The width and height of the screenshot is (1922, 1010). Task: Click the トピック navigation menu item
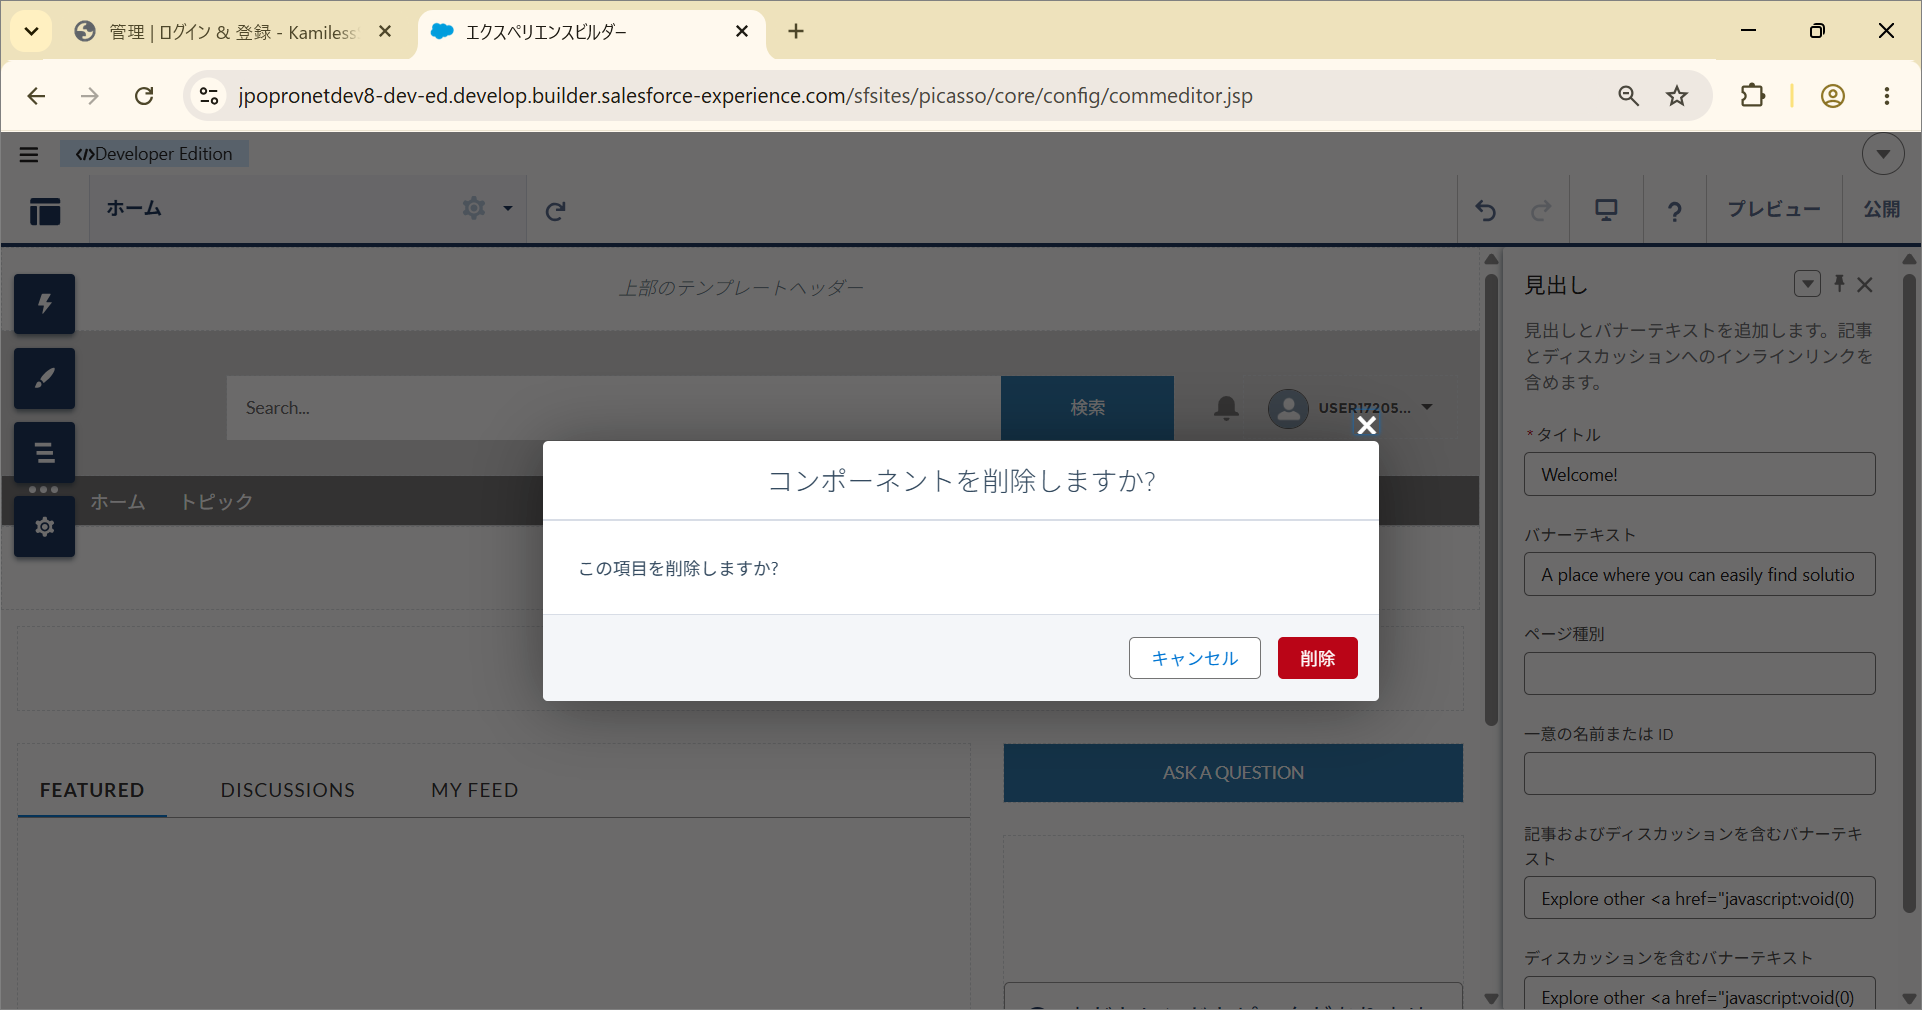click(216, 501)
